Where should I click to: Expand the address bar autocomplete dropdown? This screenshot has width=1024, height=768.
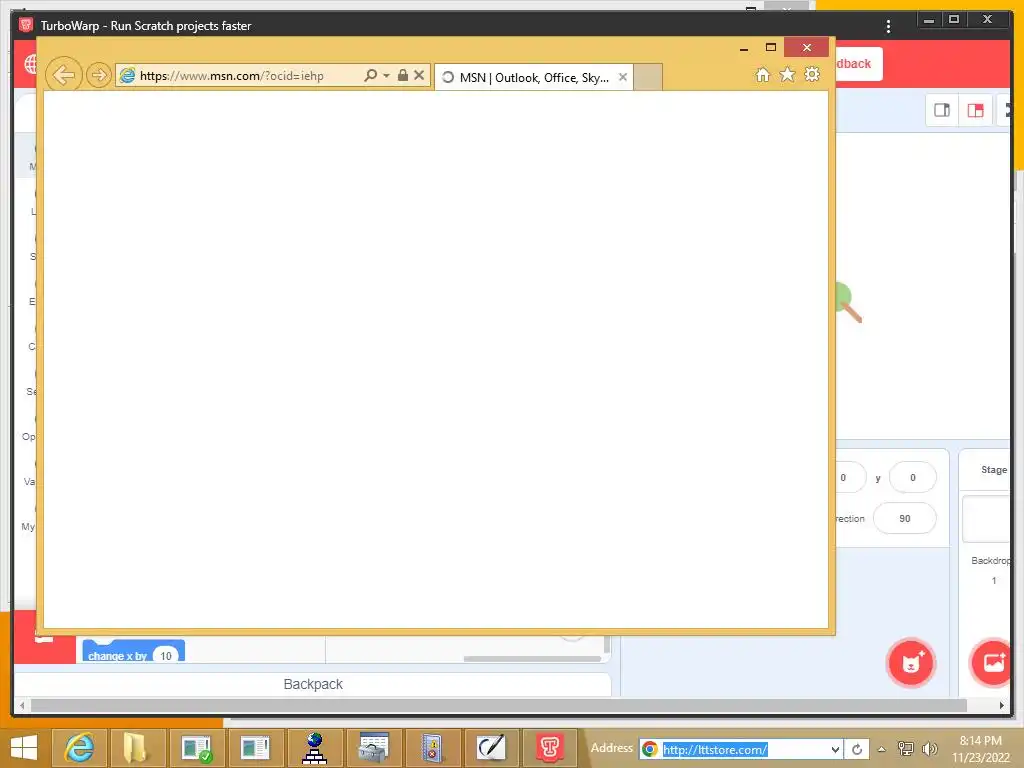(x=387, y=76)
